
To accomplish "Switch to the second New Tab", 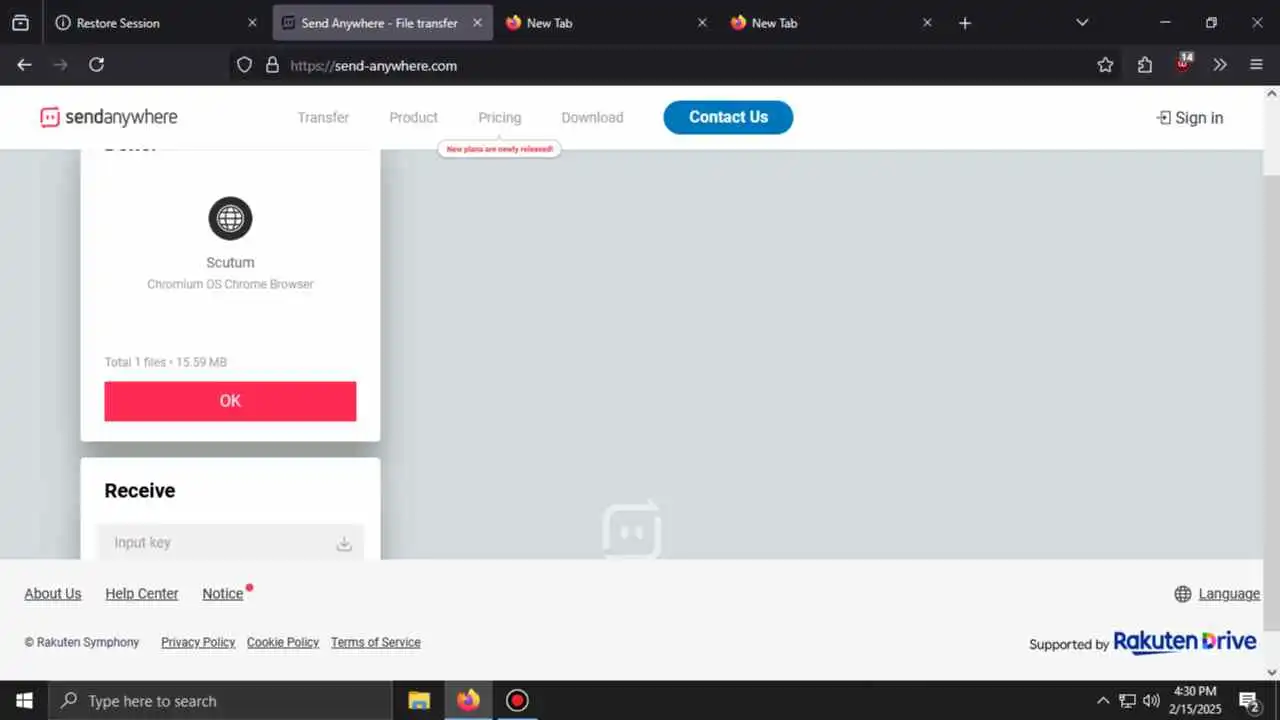I will [830, 22].
